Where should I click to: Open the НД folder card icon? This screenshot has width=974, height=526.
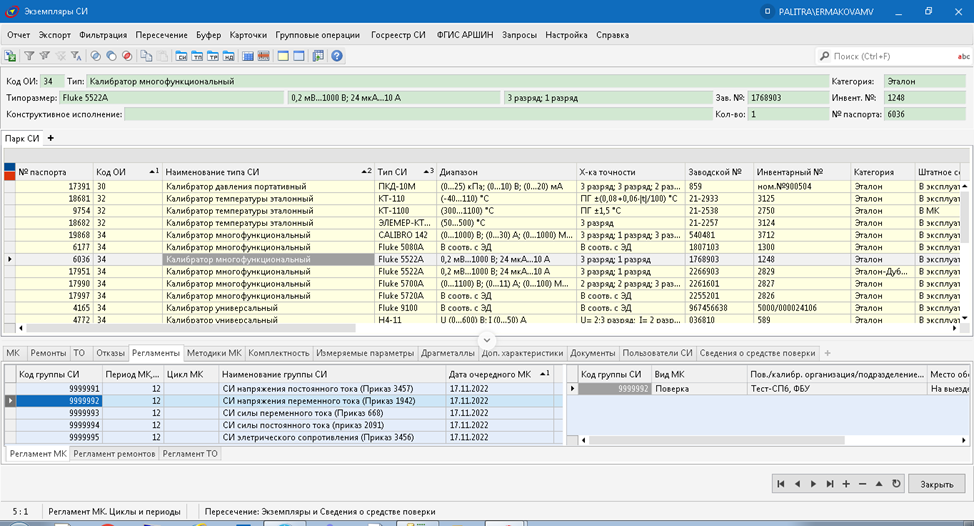click(x=229, y=56)
